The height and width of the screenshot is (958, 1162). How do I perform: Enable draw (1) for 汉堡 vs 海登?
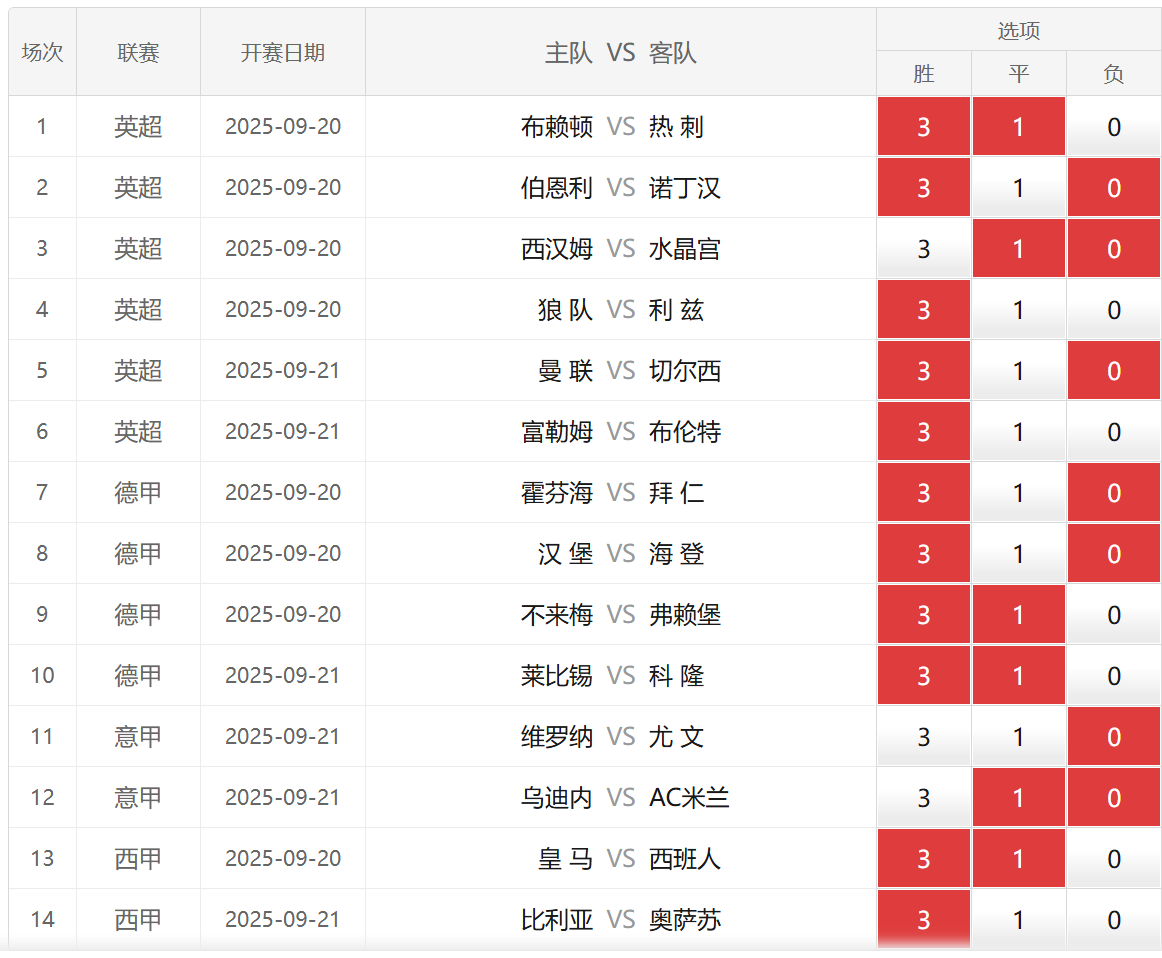(x=1018, y=554)
